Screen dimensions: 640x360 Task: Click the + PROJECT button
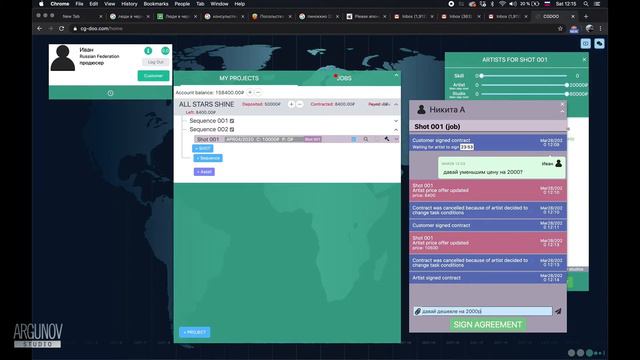click(195, 332)
